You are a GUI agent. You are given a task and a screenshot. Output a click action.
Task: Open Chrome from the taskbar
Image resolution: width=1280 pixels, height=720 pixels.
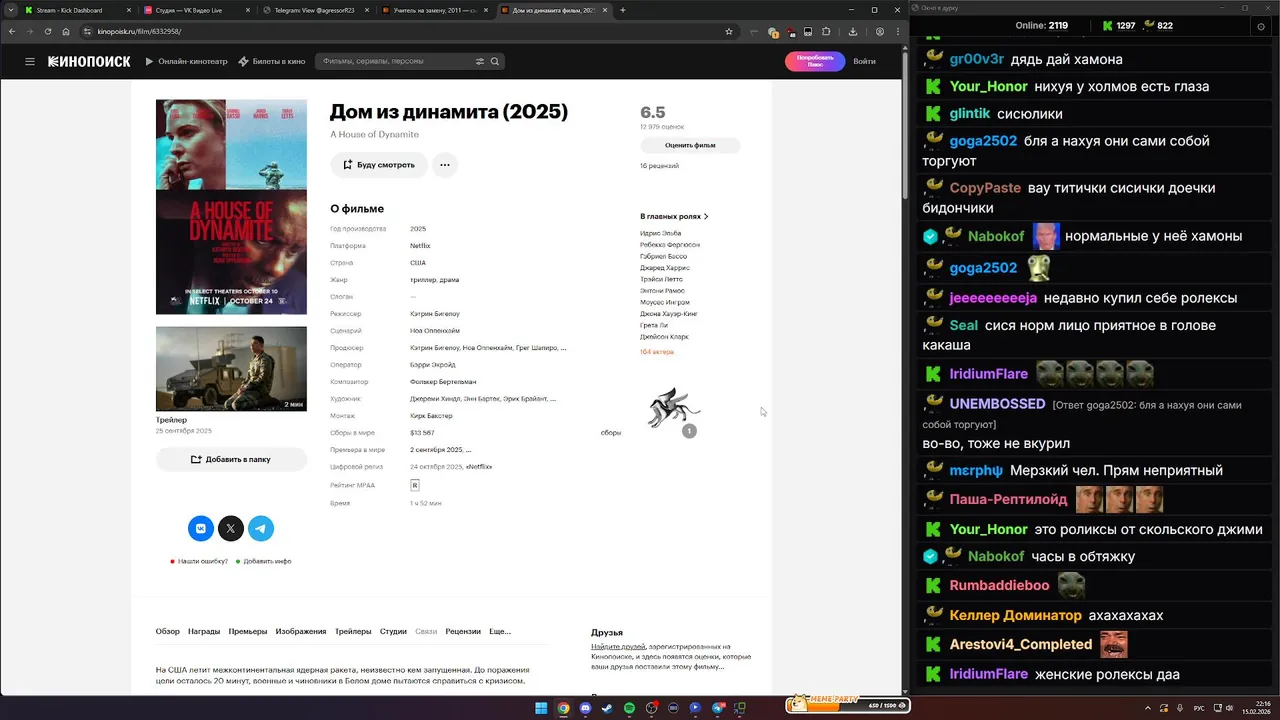[563, 708]
